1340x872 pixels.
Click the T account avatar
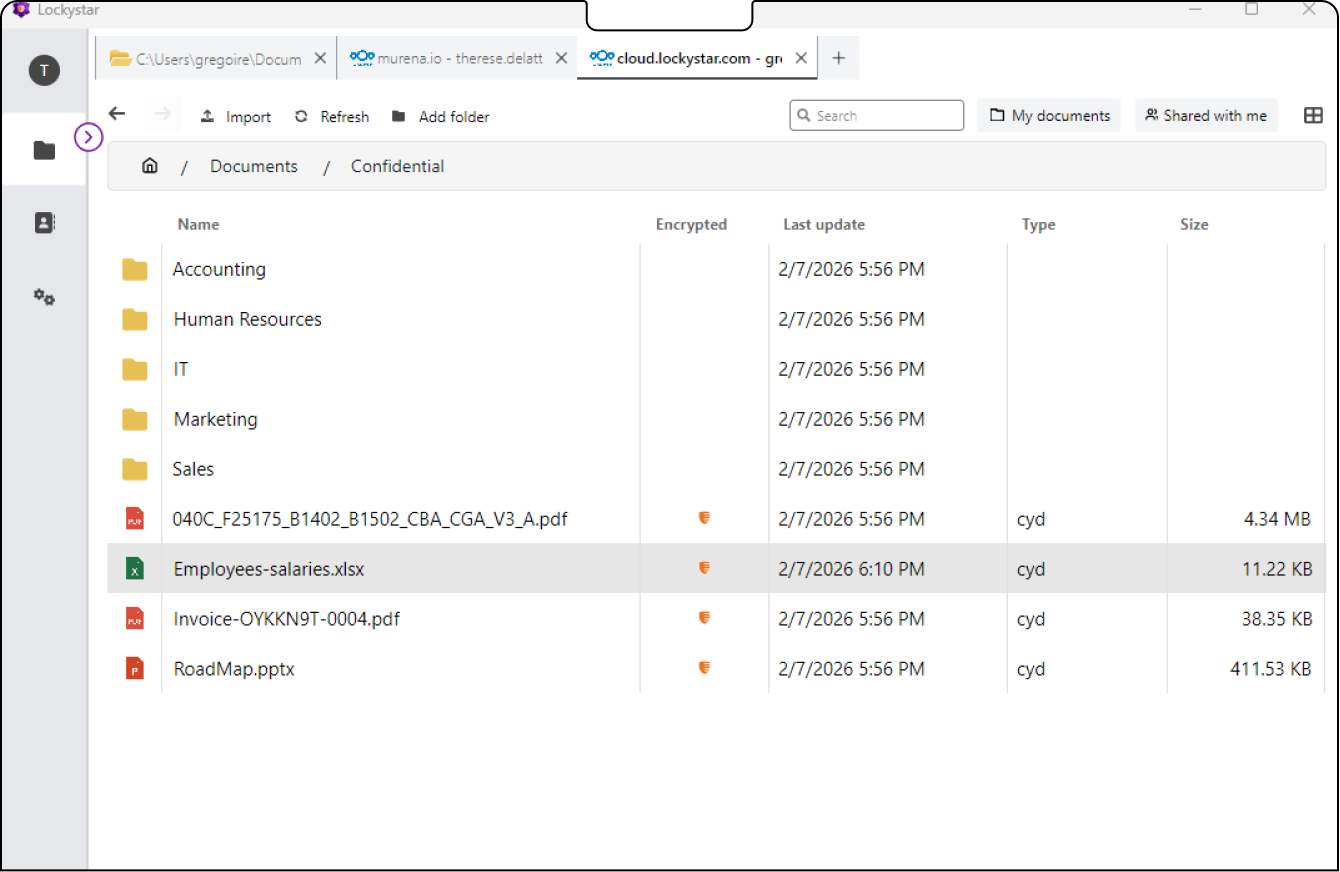[44, 70]
